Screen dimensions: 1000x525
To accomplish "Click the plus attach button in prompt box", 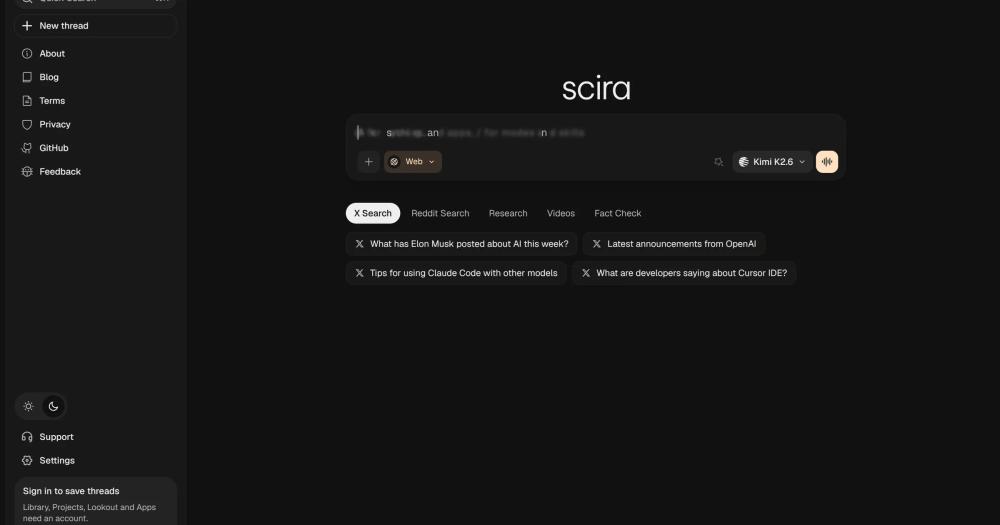I will pyautogui.click(x=369, y=162).
